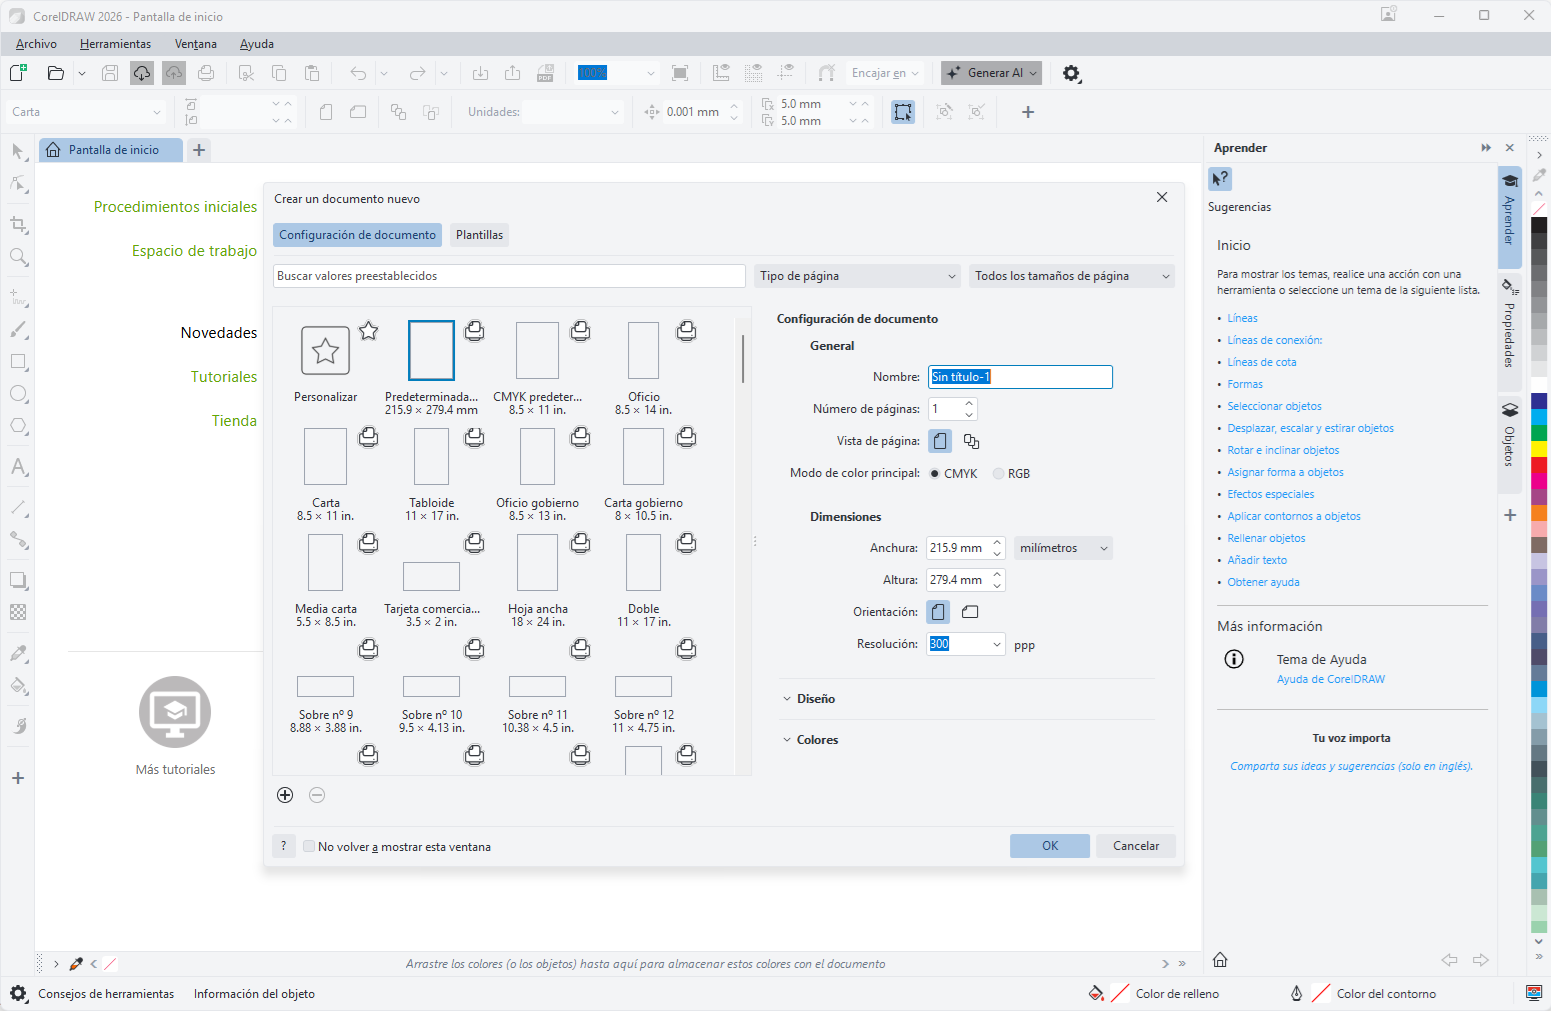The height and width of the screenshot is (1011, 1551).
Task: Open the Ventana menu
Action: [x=196, y=44]
